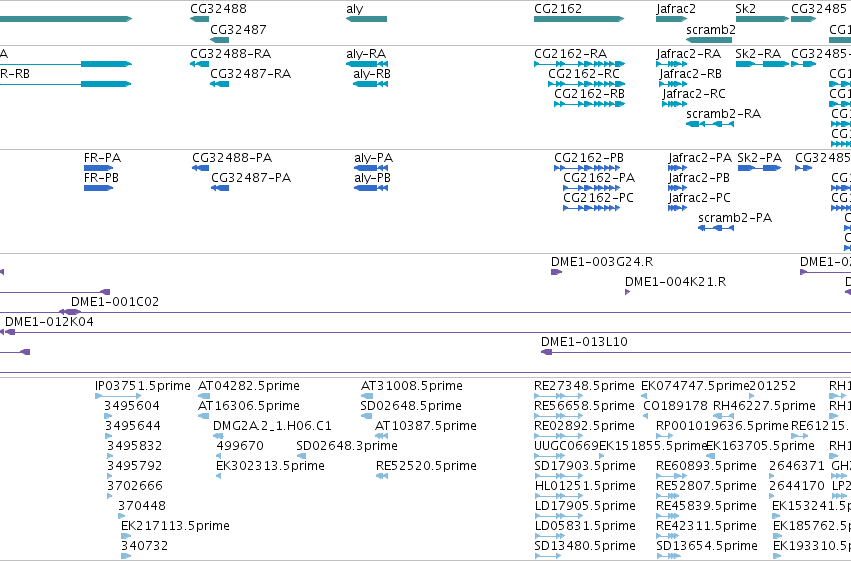851x561 pixels.
Task: Open the EST labeled 340732
Action: pos(144,546)
